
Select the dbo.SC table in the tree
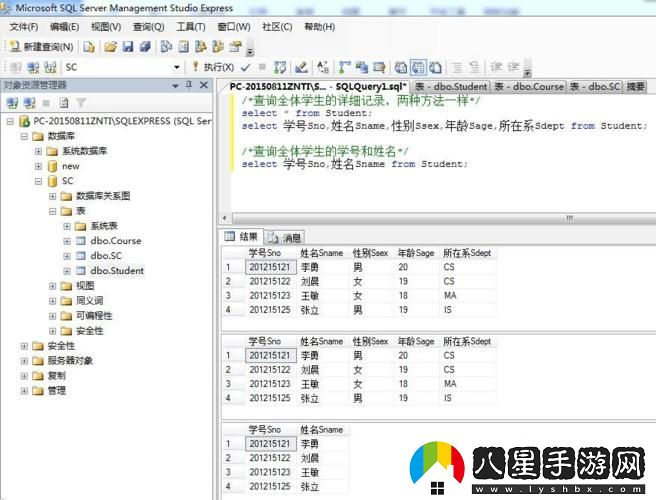coord(106,256)
